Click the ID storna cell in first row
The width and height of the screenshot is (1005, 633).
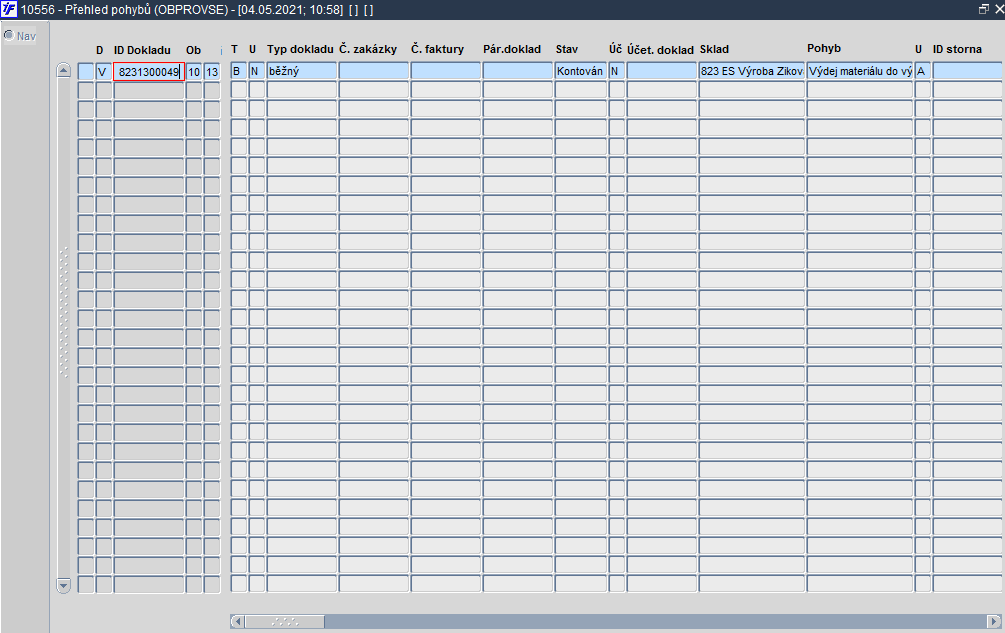pos(968,71)
